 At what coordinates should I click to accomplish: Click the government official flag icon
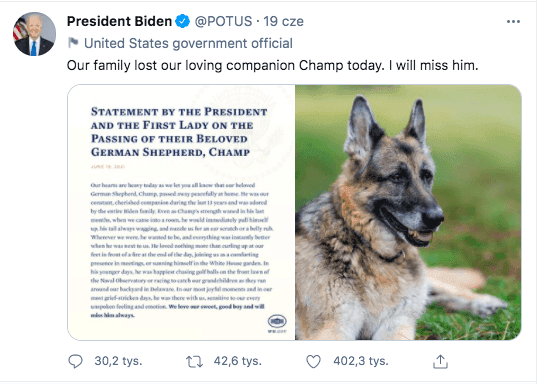(x=73, y=43)
